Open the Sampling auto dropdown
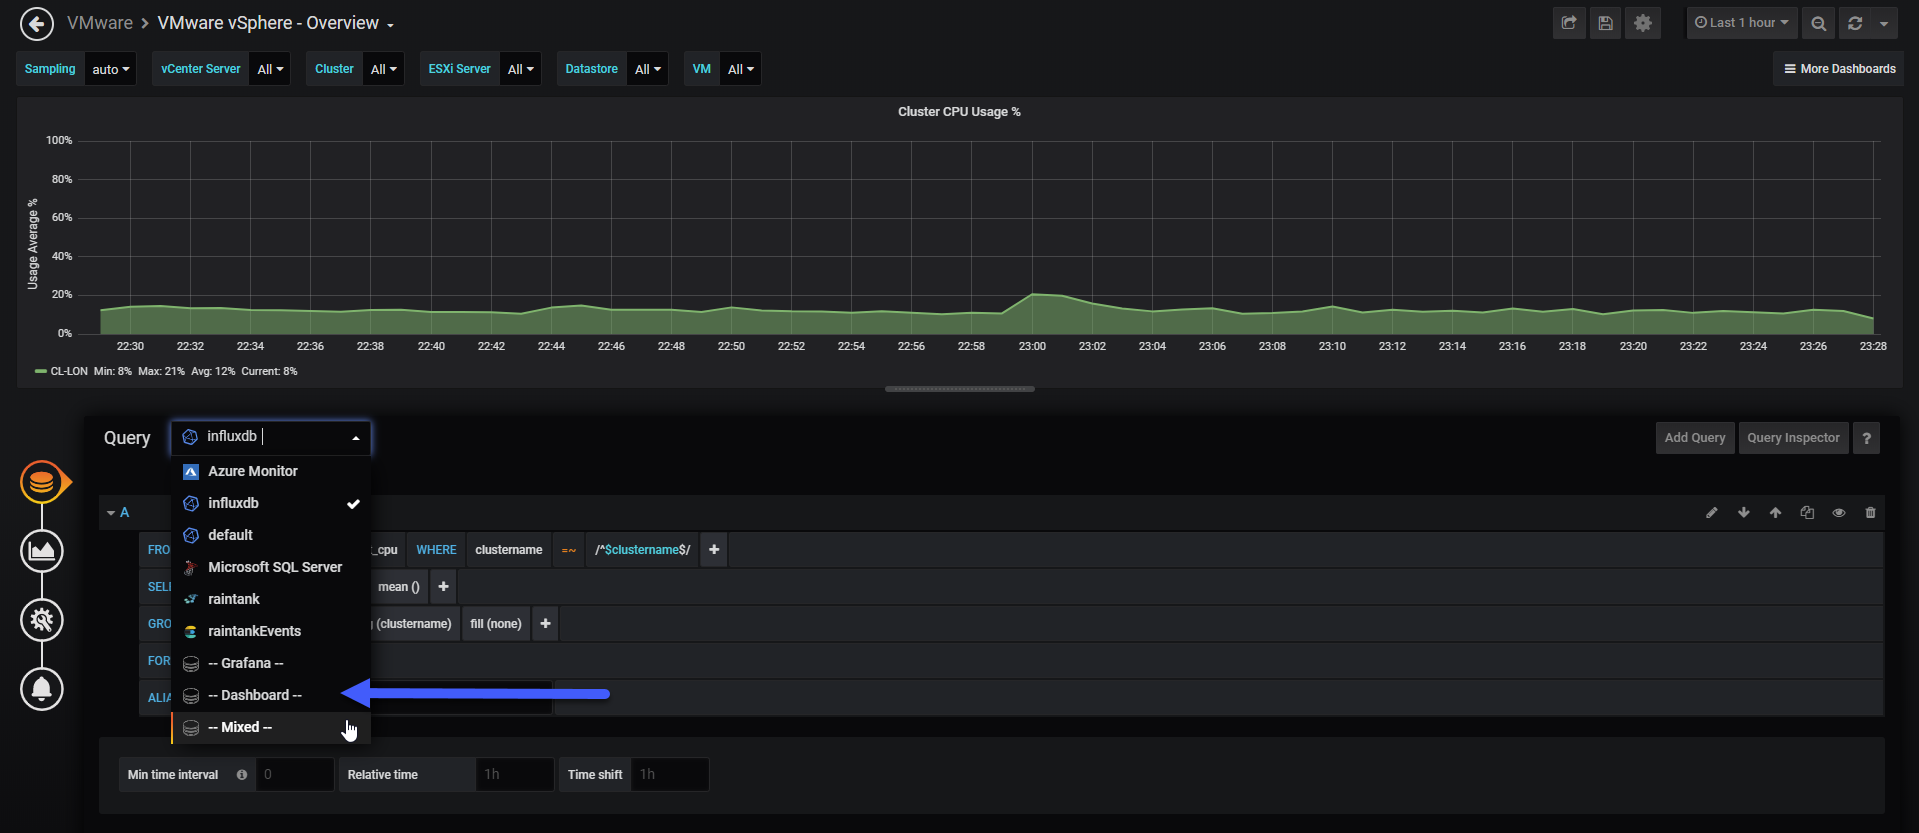1919x833 pixels. 110,69
